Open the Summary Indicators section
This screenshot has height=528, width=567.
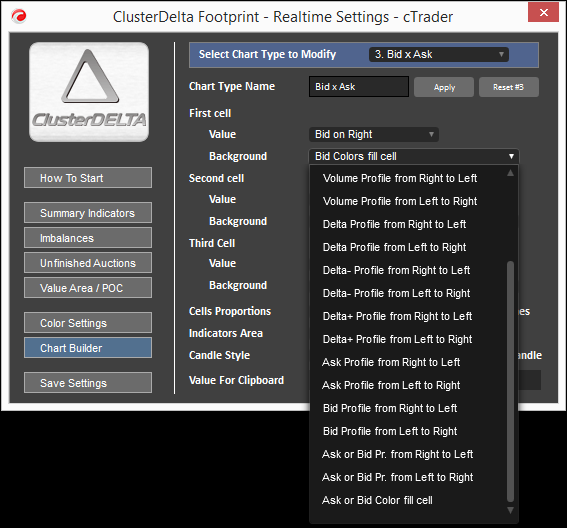click(88, 213)
